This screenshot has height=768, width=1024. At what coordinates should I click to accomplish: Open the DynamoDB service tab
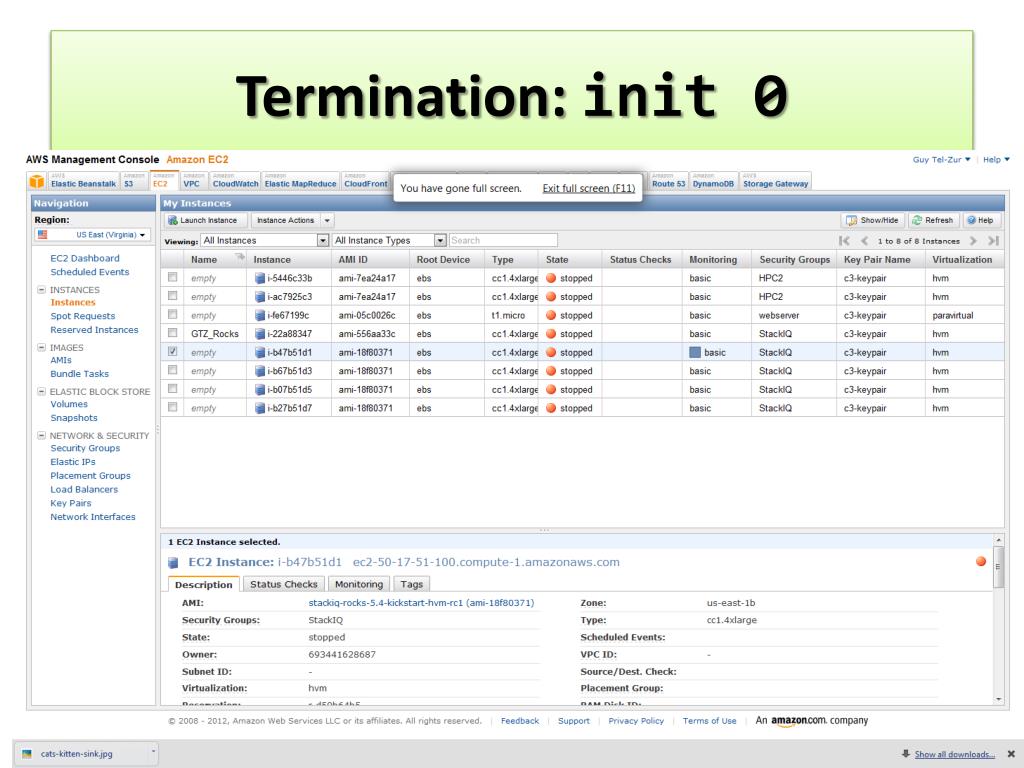point(713,181)
